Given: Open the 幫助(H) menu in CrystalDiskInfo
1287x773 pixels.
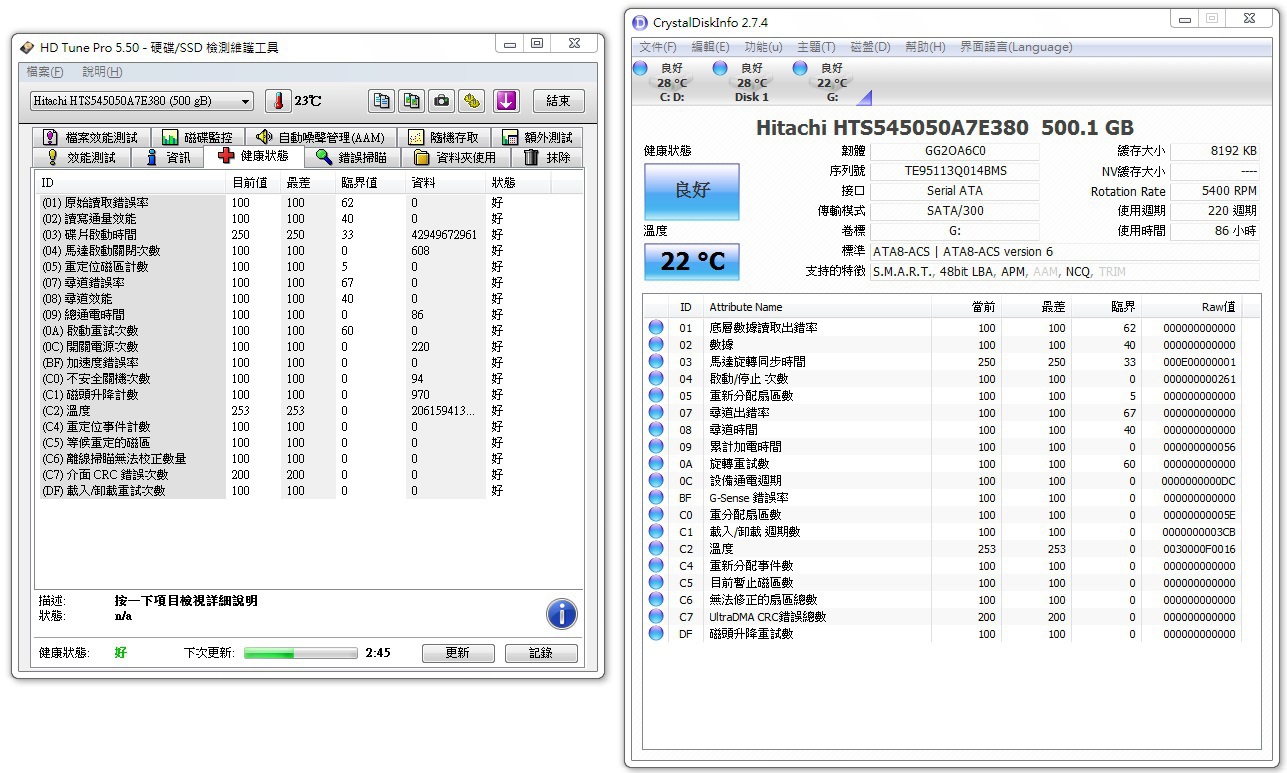Looking at the screenshot, I should pyautogui.click(x=924, y=47).
